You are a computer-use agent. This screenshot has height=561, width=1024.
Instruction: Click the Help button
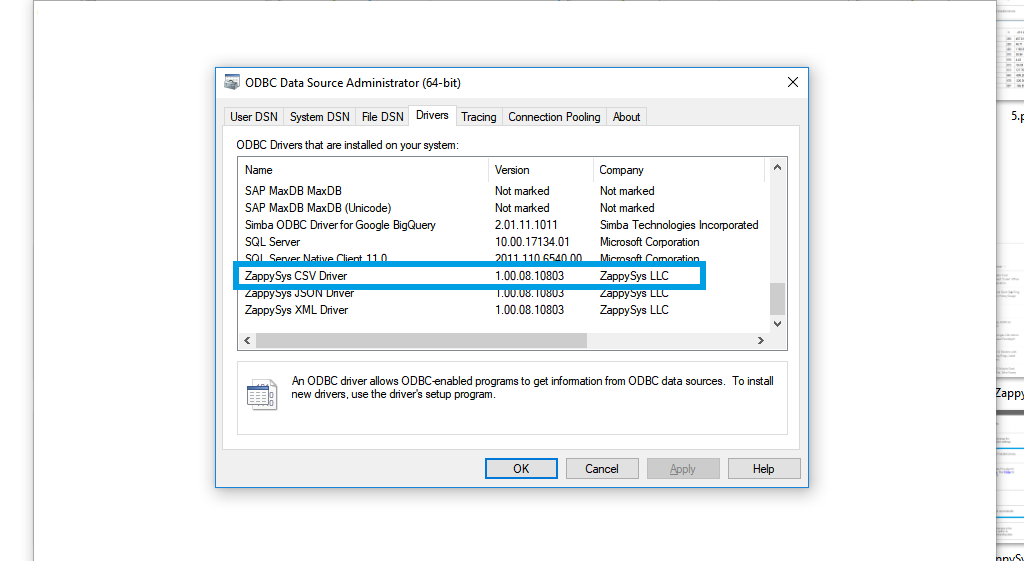click(x=763, y=469)
